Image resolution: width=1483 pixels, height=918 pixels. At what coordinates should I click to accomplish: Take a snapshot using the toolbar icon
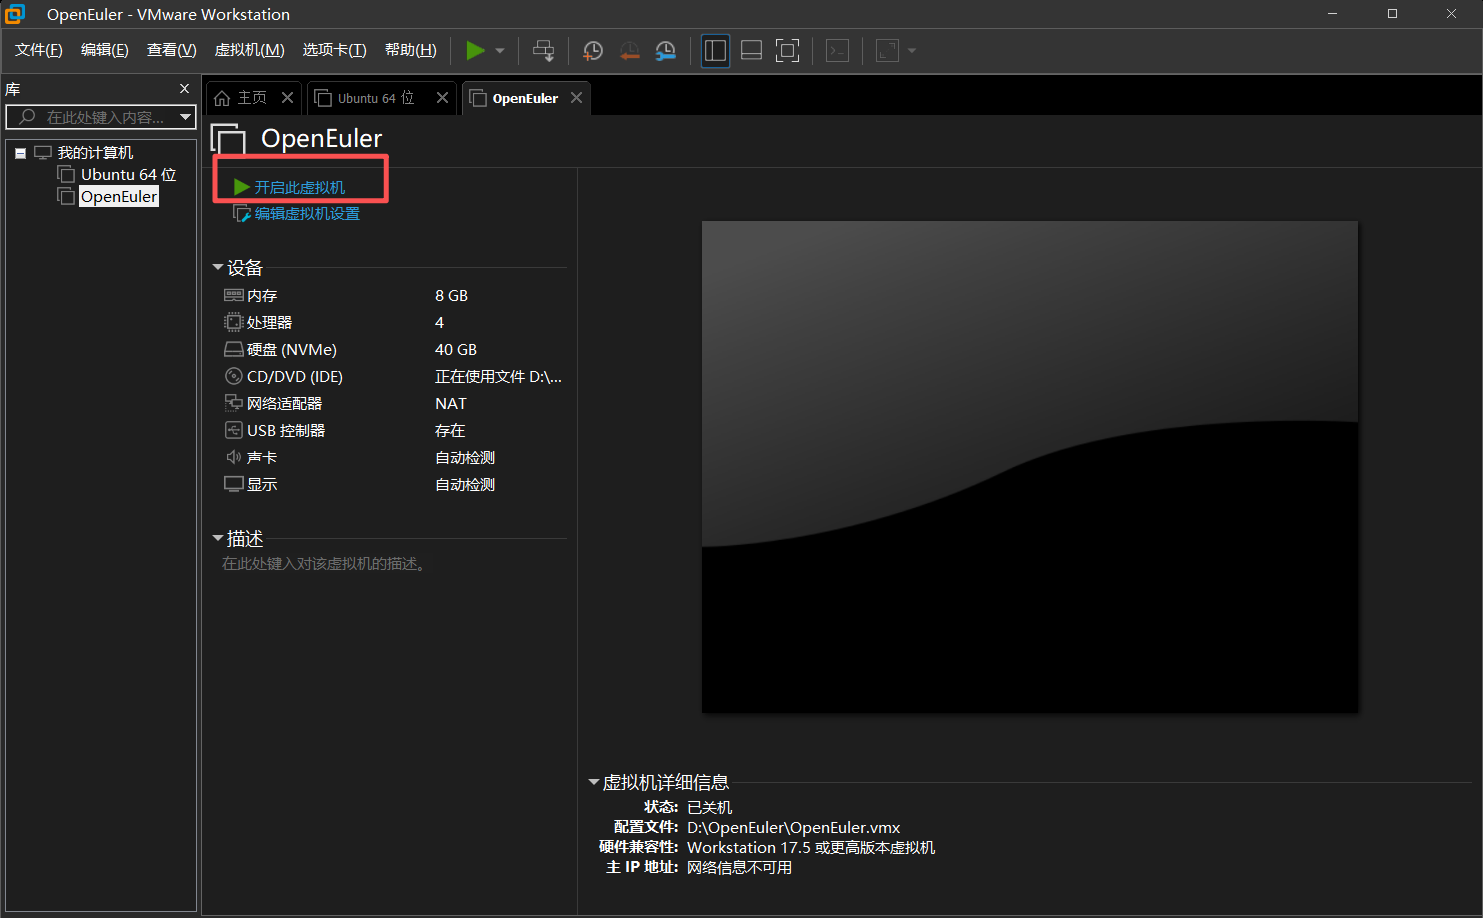coord(593,50)
